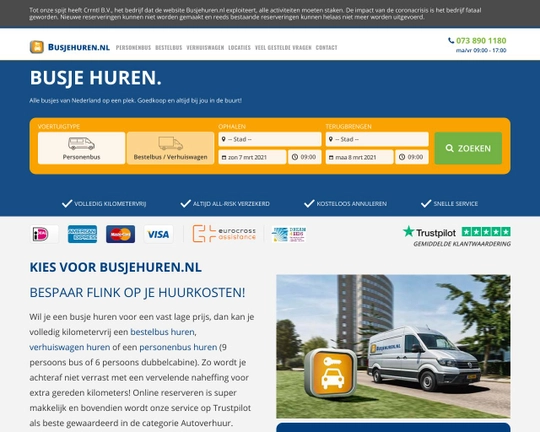Click the 'Kies voor Busjehuren.nl' heading
The width and height of the screenshot is (540, 432).
pyautogui.click(x=116, y=268)
